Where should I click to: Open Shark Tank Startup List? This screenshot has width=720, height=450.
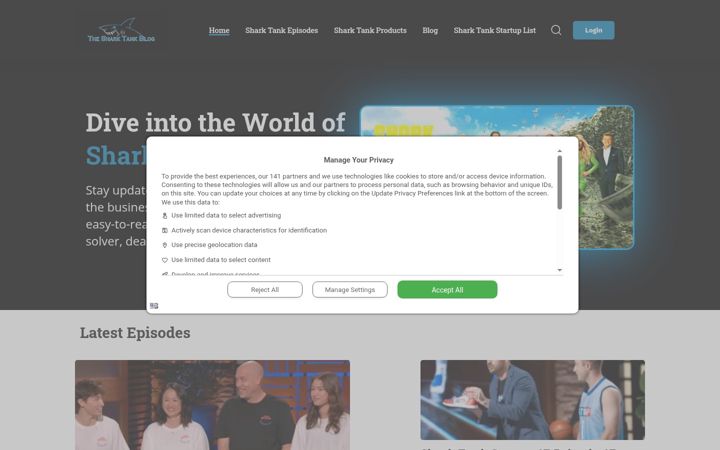[x=495, y=30]
